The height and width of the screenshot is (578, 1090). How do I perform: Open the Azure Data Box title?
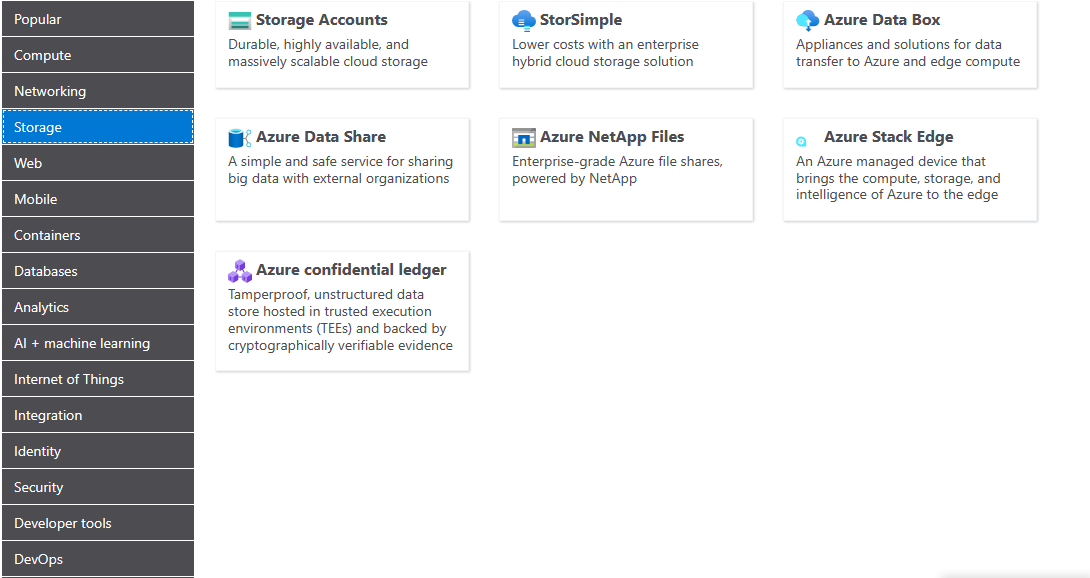click(881, 20)
